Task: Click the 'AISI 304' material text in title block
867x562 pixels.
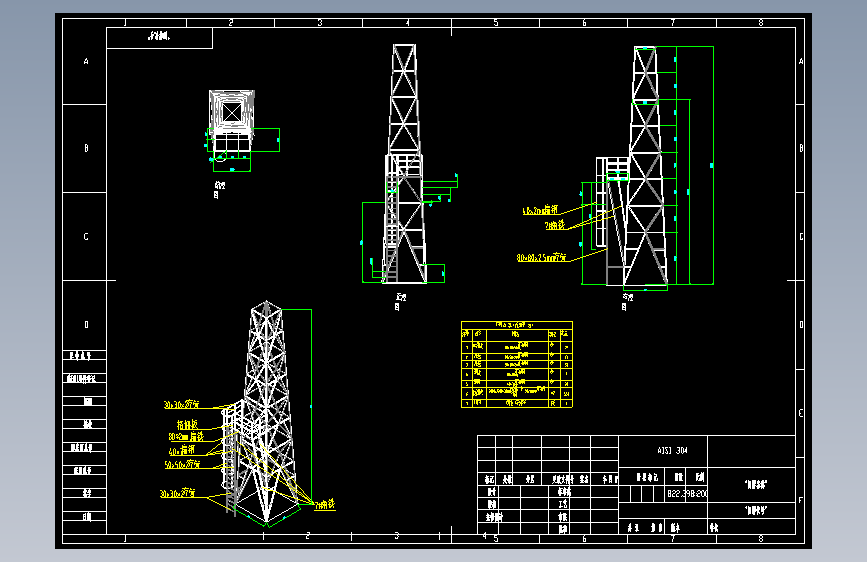Action: click(672, 451)
